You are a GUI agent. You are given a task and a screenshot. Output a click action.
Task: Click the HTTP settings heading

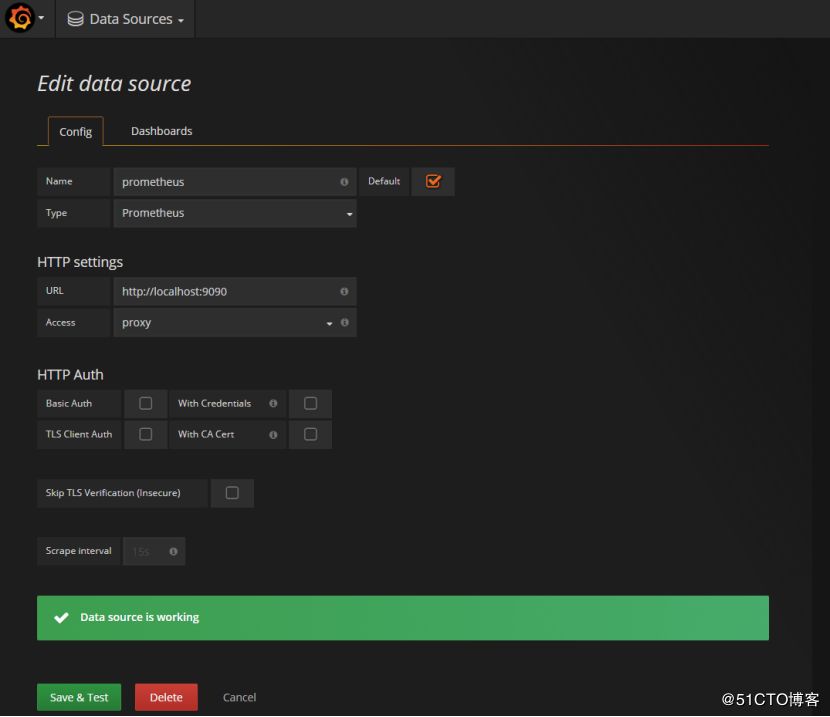coord(80,262)
